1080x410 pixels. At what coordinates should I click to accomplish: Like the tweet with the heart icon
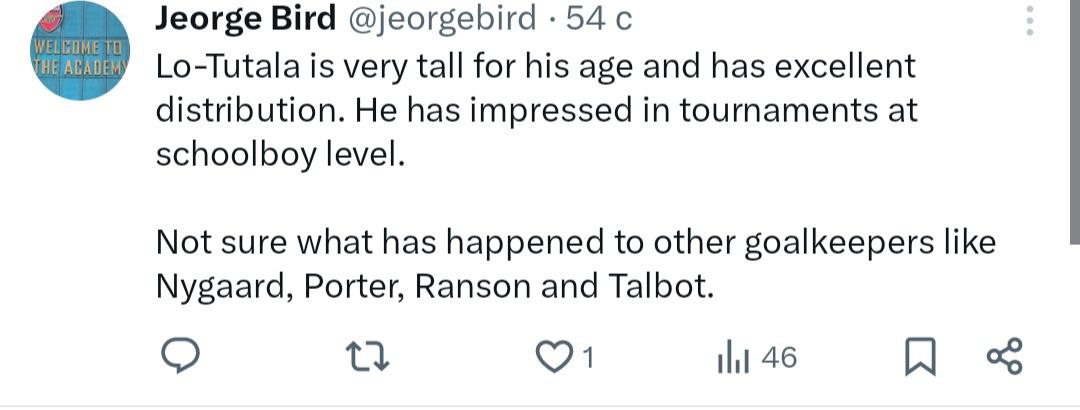click(x=551, y=357)
